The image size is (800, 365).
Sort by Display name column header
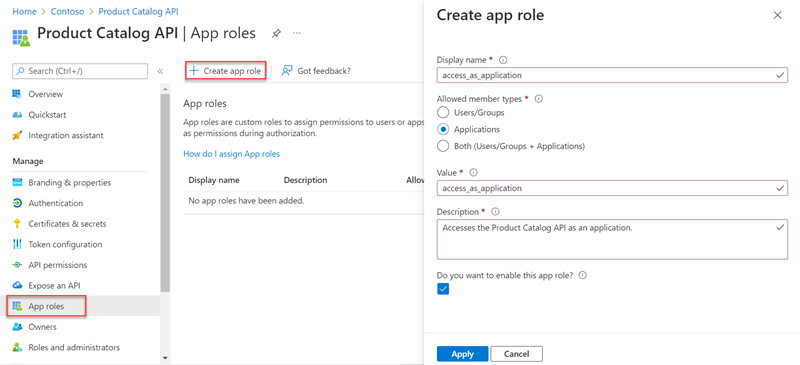tap(214, 180)
